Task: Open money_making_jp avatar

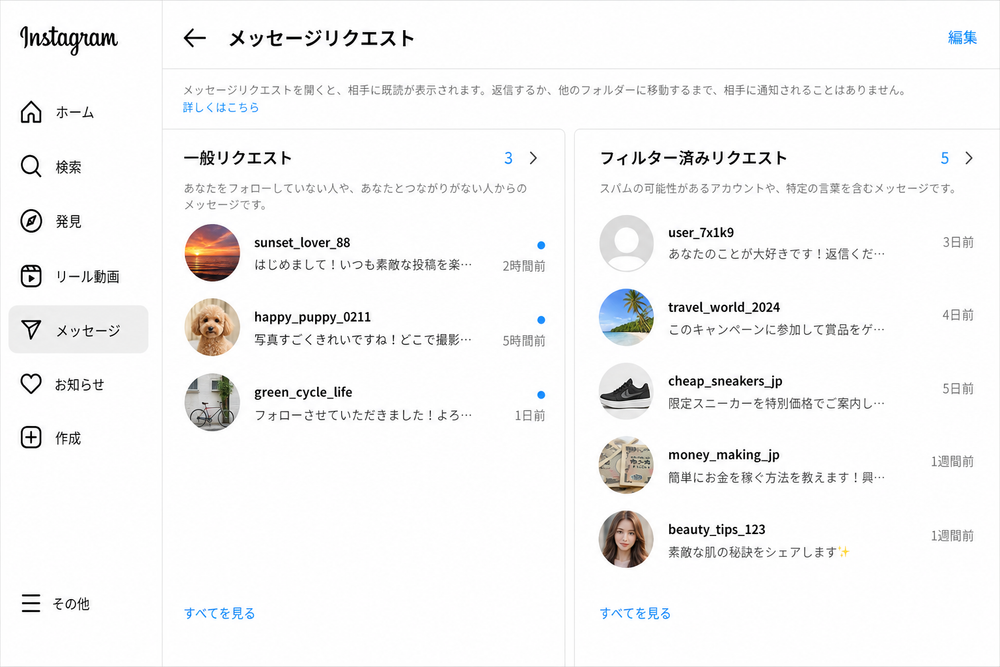Action: (x=626, y=465)
